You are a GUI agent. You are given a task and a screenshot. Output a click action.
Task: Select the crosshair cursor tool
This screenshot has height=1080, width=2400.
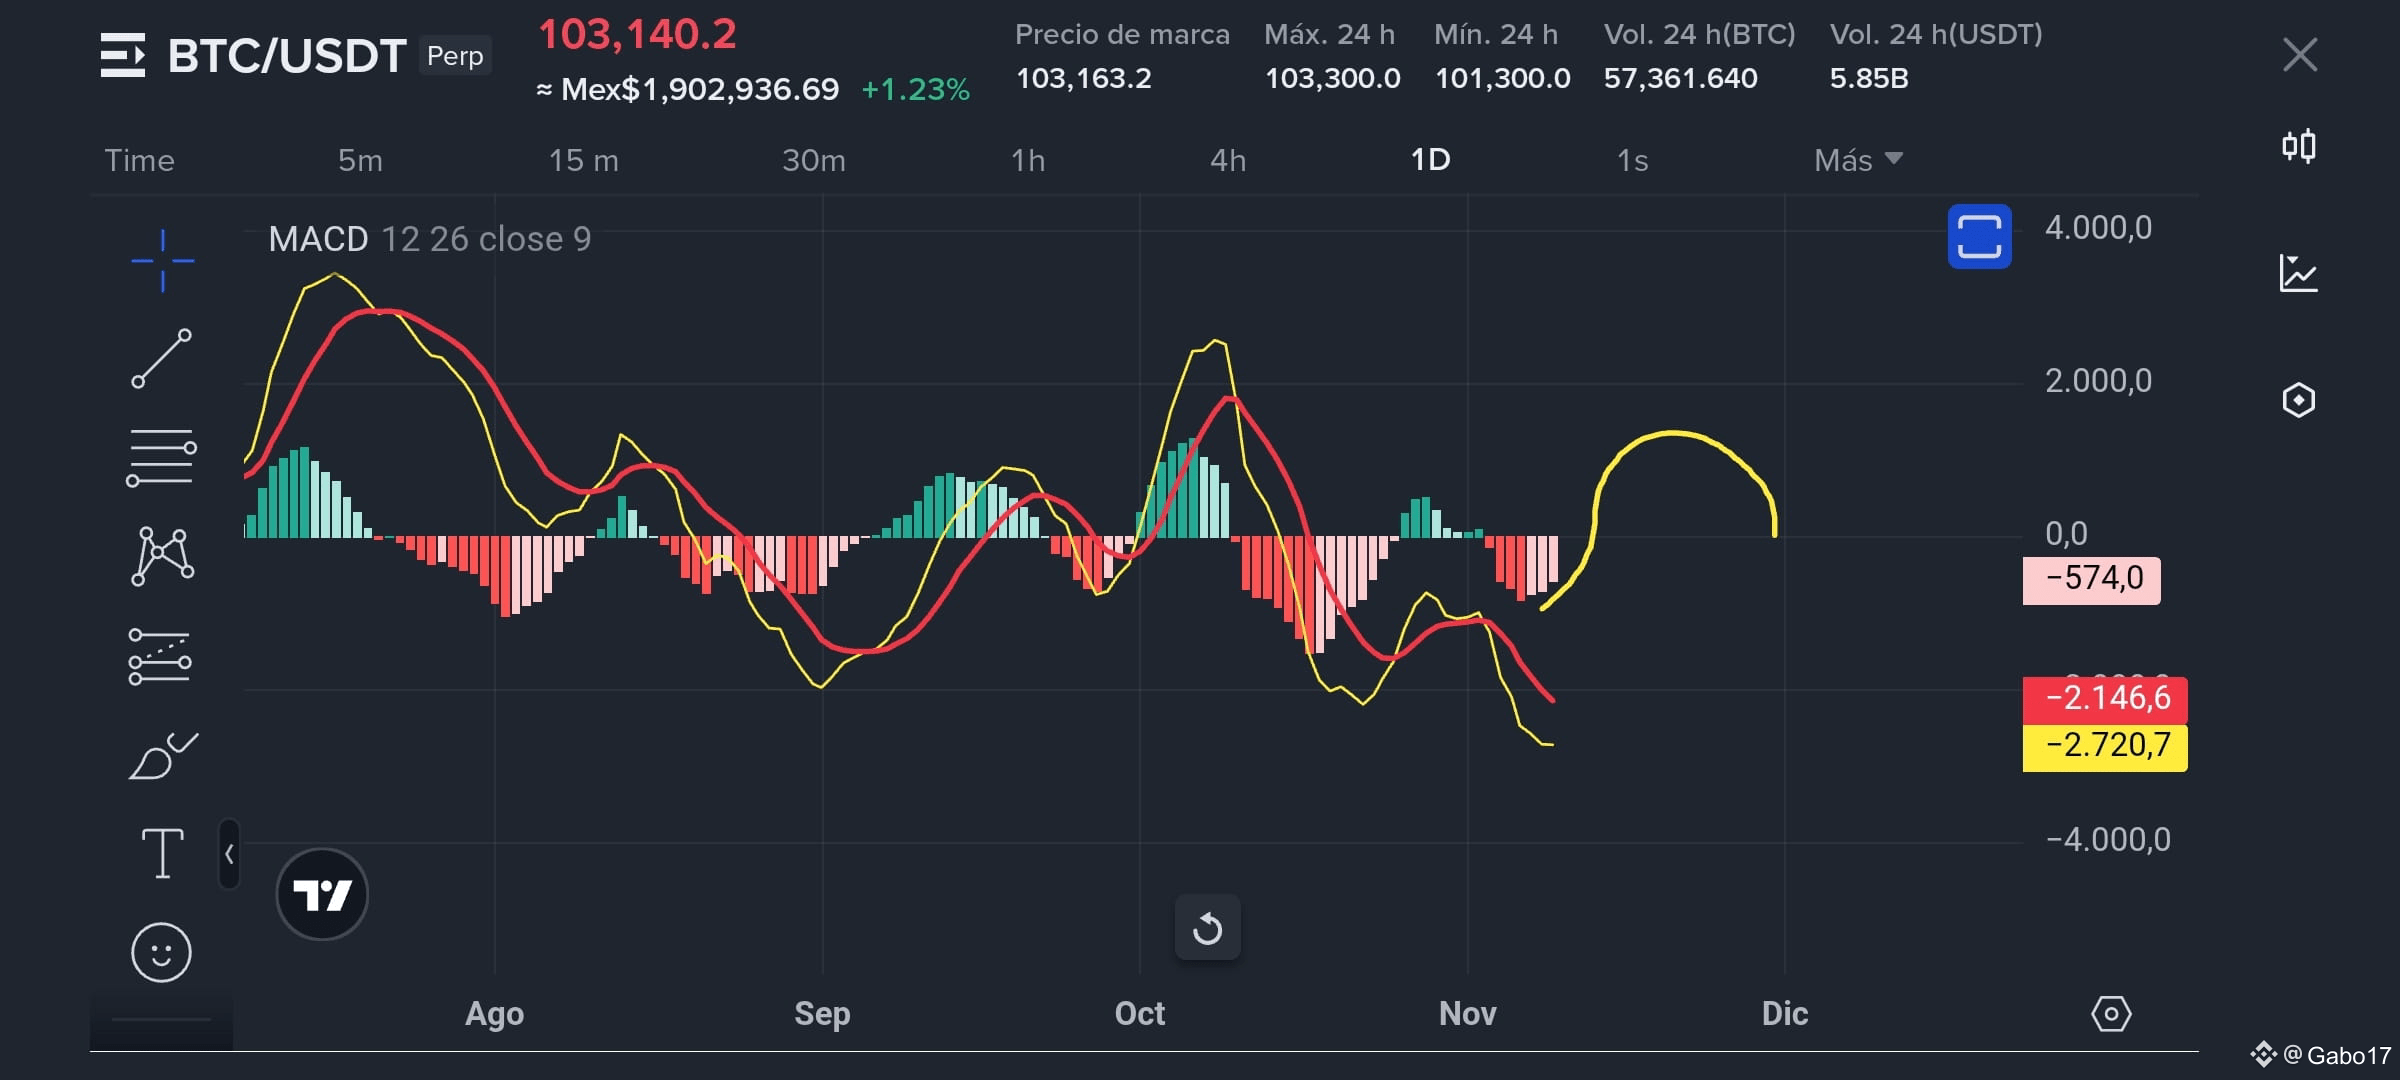[162, 261]
